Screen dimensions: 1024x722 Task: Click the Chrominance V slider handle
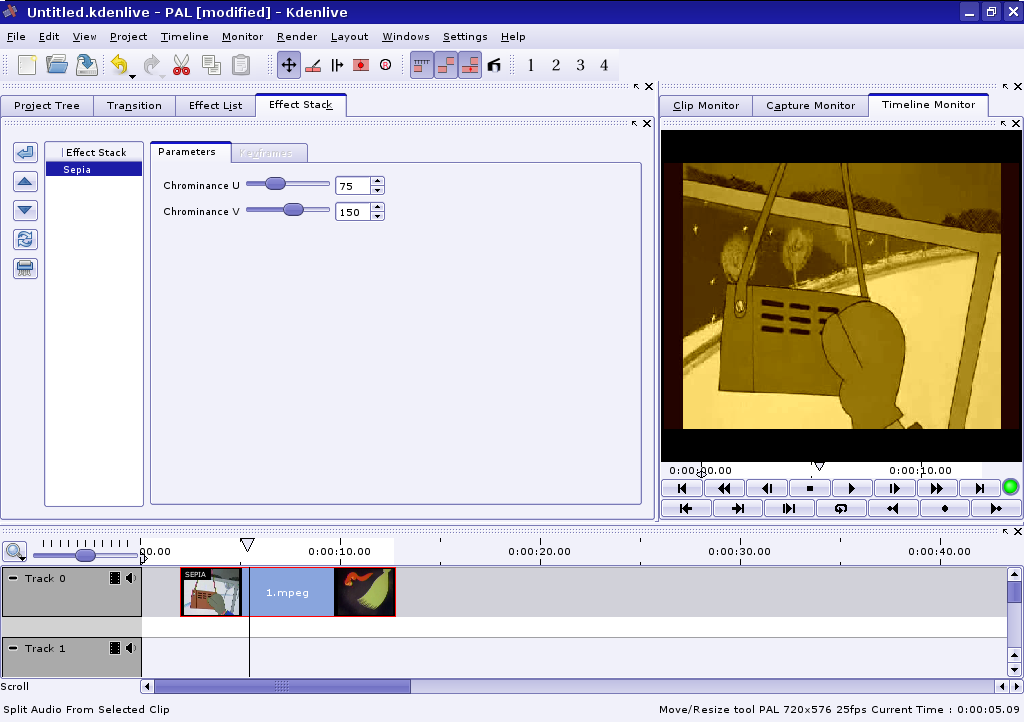[x=293, y=210]
